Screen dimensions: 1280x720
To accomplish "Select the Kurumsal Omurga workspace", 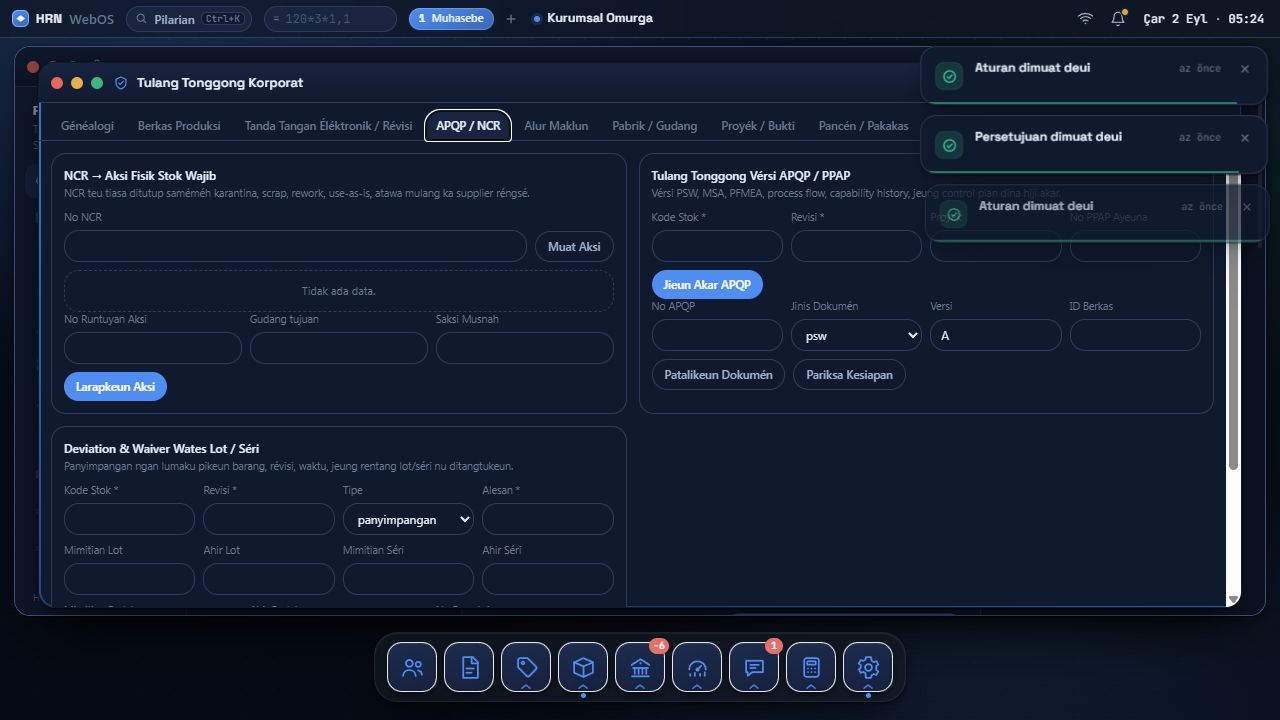I will tap(593, 19).
